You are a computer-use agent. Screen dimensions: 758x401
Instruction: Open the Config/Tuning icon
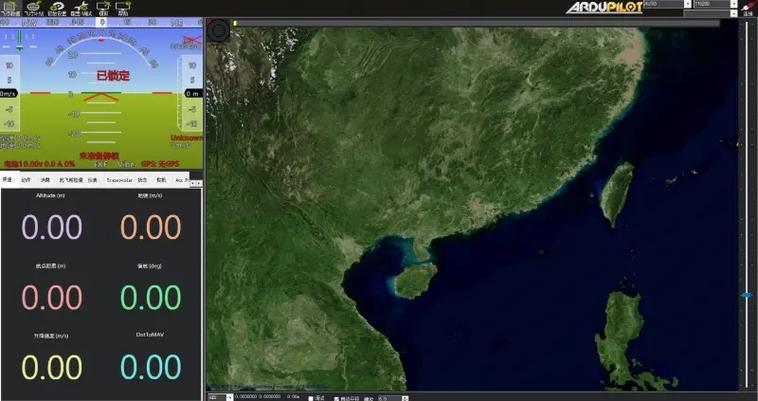click(x=82, y=8)
